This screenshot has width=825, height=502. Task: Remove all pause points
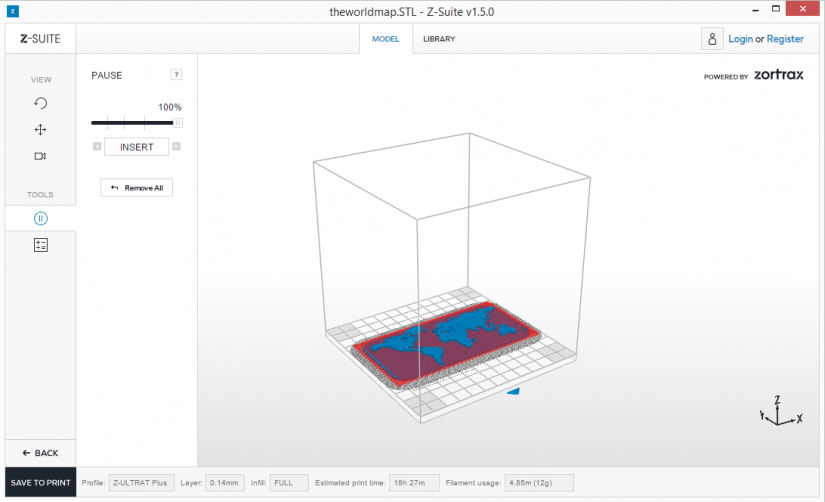[x=137, y=188]
